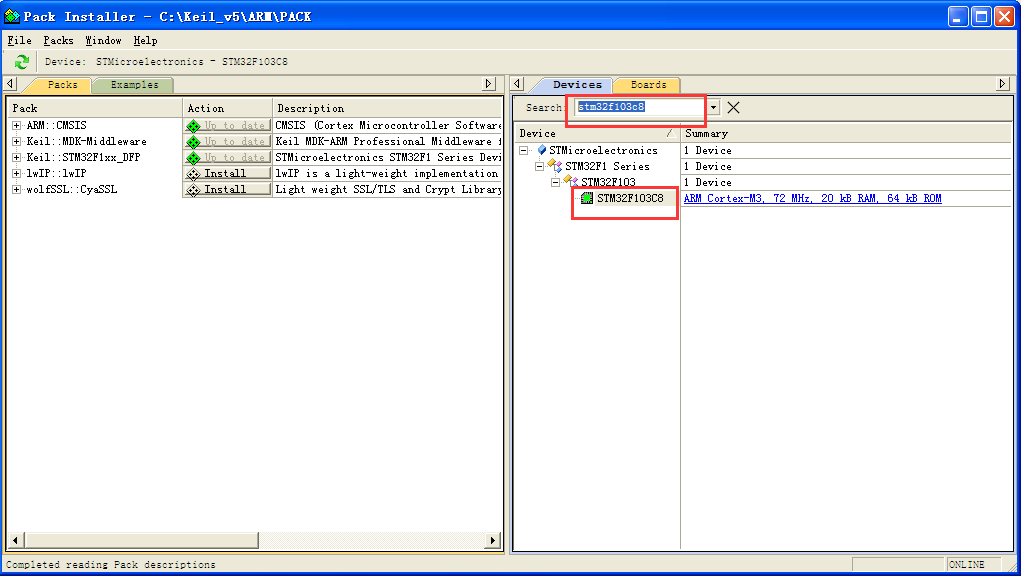Switch to the Packs tab
Viewport: 1021px width, 576px height.
63,85
